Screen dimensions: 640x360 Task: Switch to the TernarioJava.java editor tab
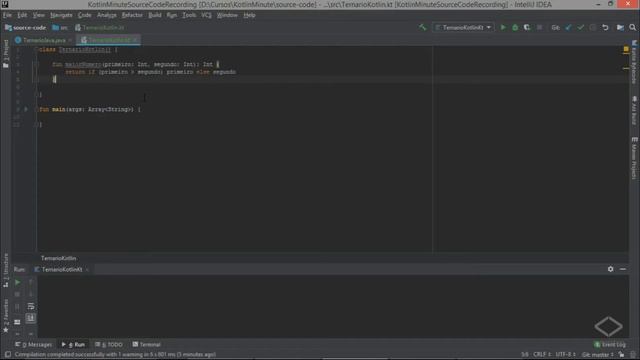tap(44, 40)
